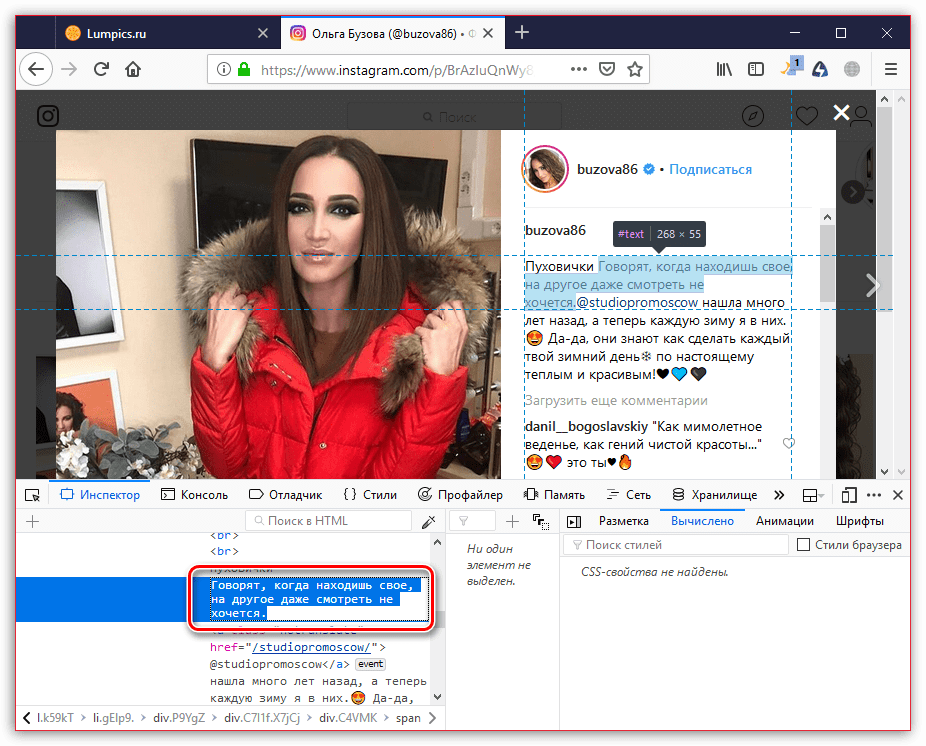Screen dimensions: 926x746
Task: Click "Загрузить еще комментарии" link
Action: pyautogui.click(x=615, y=401)
